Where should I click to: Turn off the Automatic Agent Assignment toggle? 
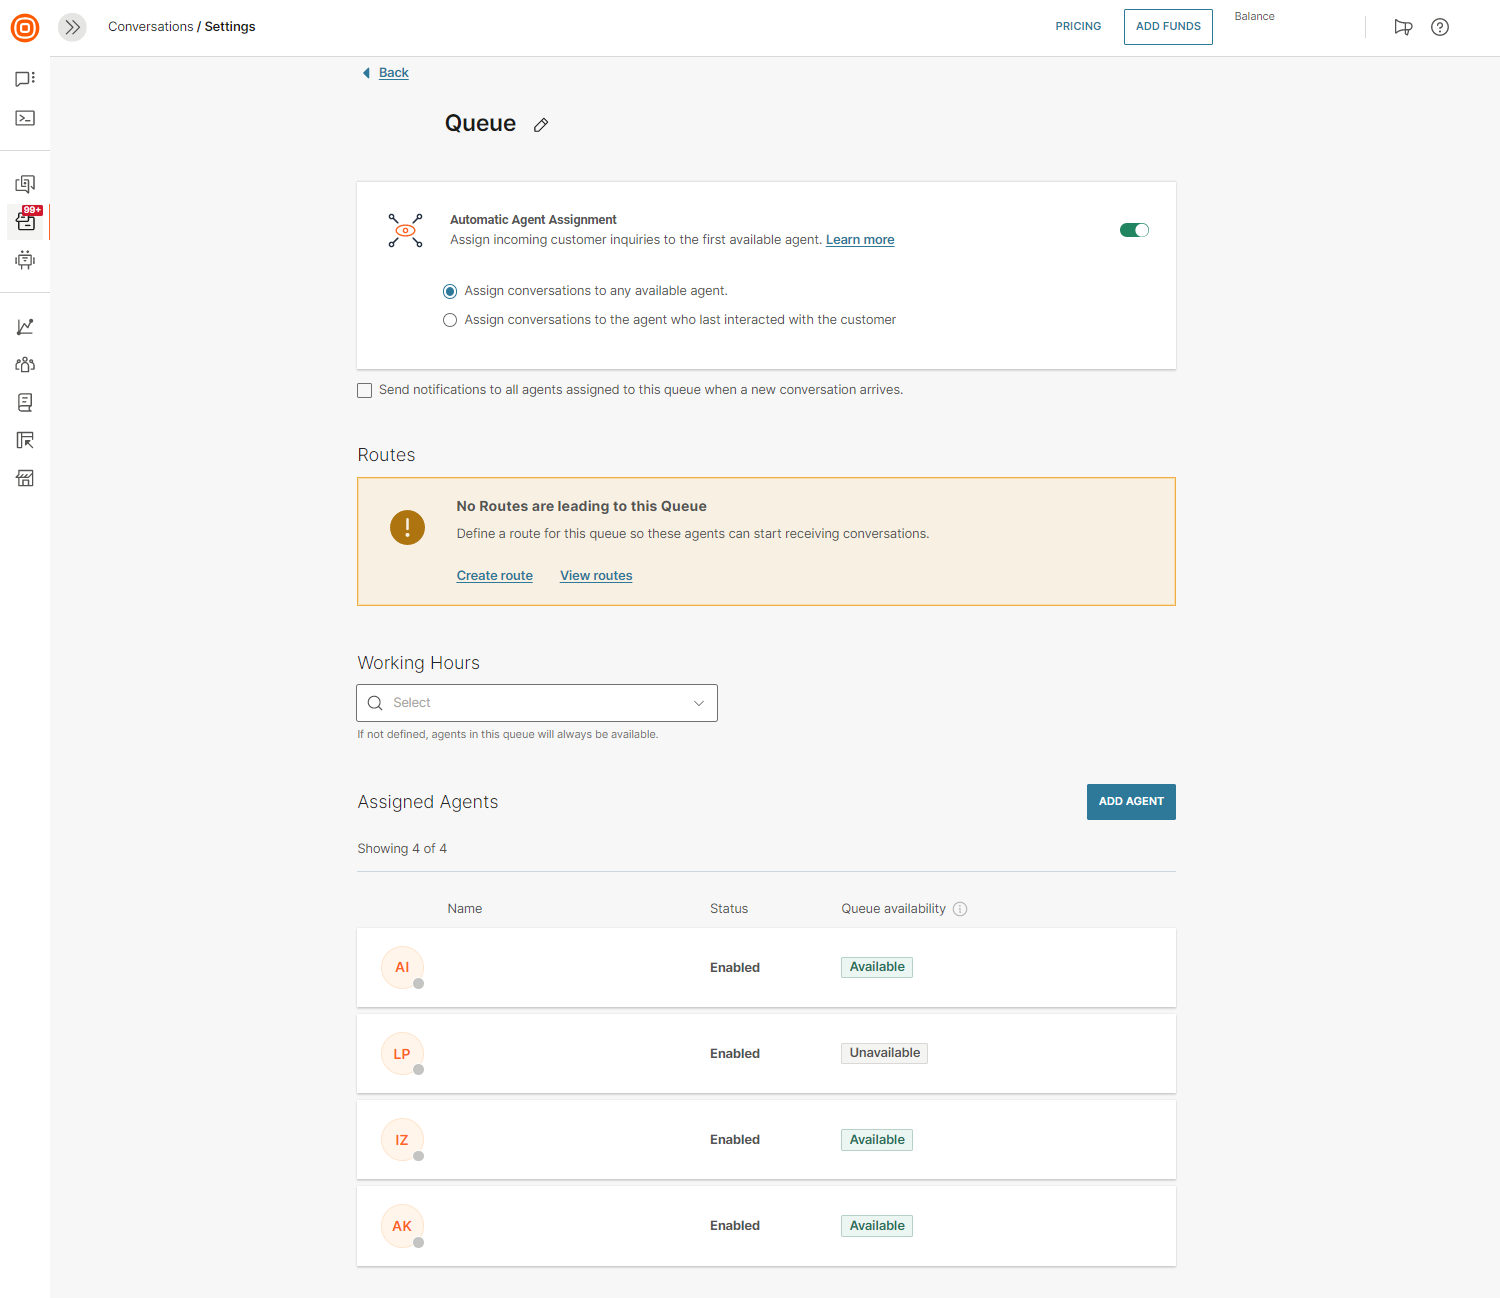point(1134,230)
